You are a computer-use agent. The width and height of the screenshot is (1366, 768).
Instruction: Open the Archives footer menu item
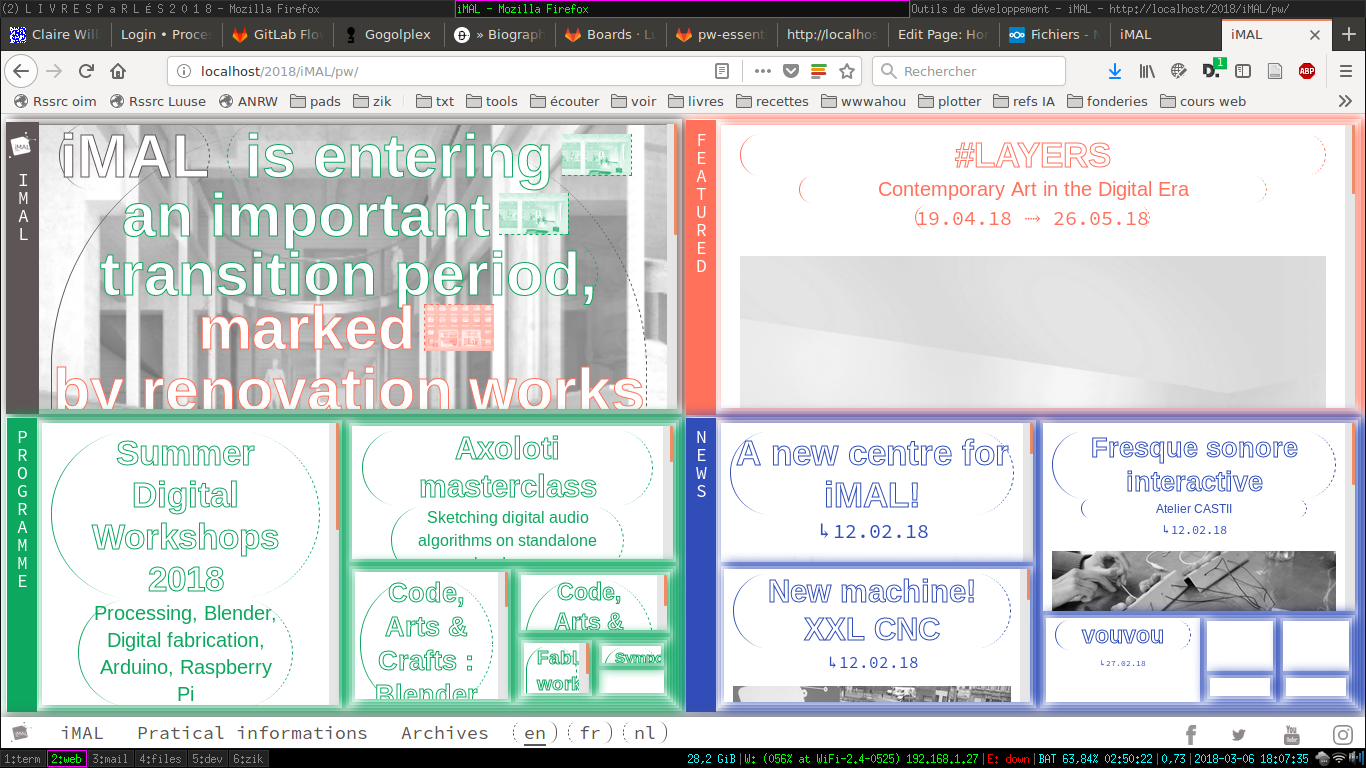click(x=444, y=733)
